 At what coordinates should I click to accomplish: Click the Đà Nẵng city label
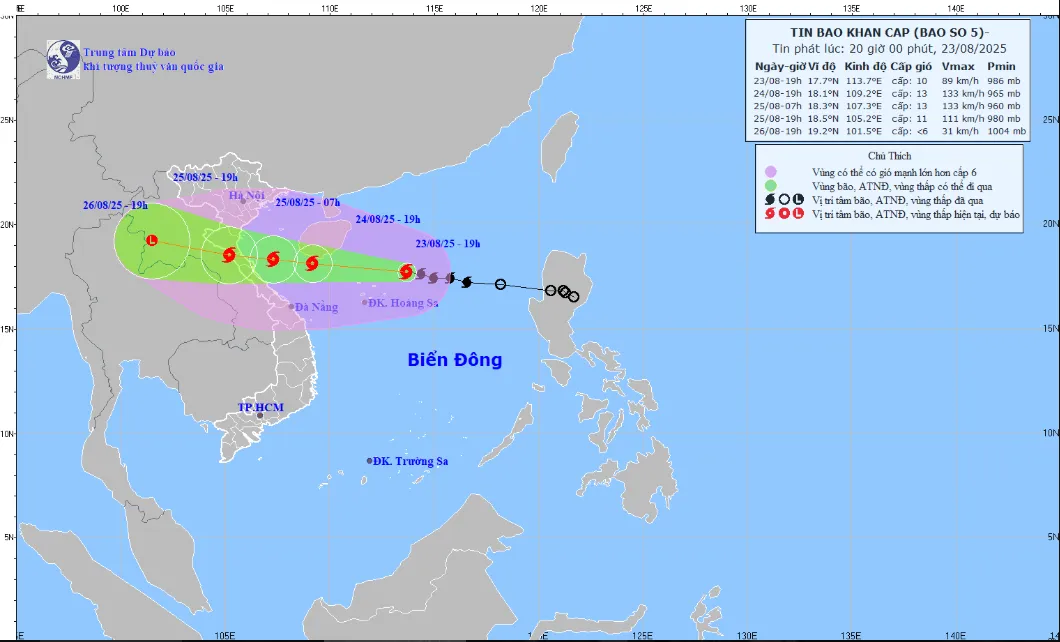coord(317,307)
